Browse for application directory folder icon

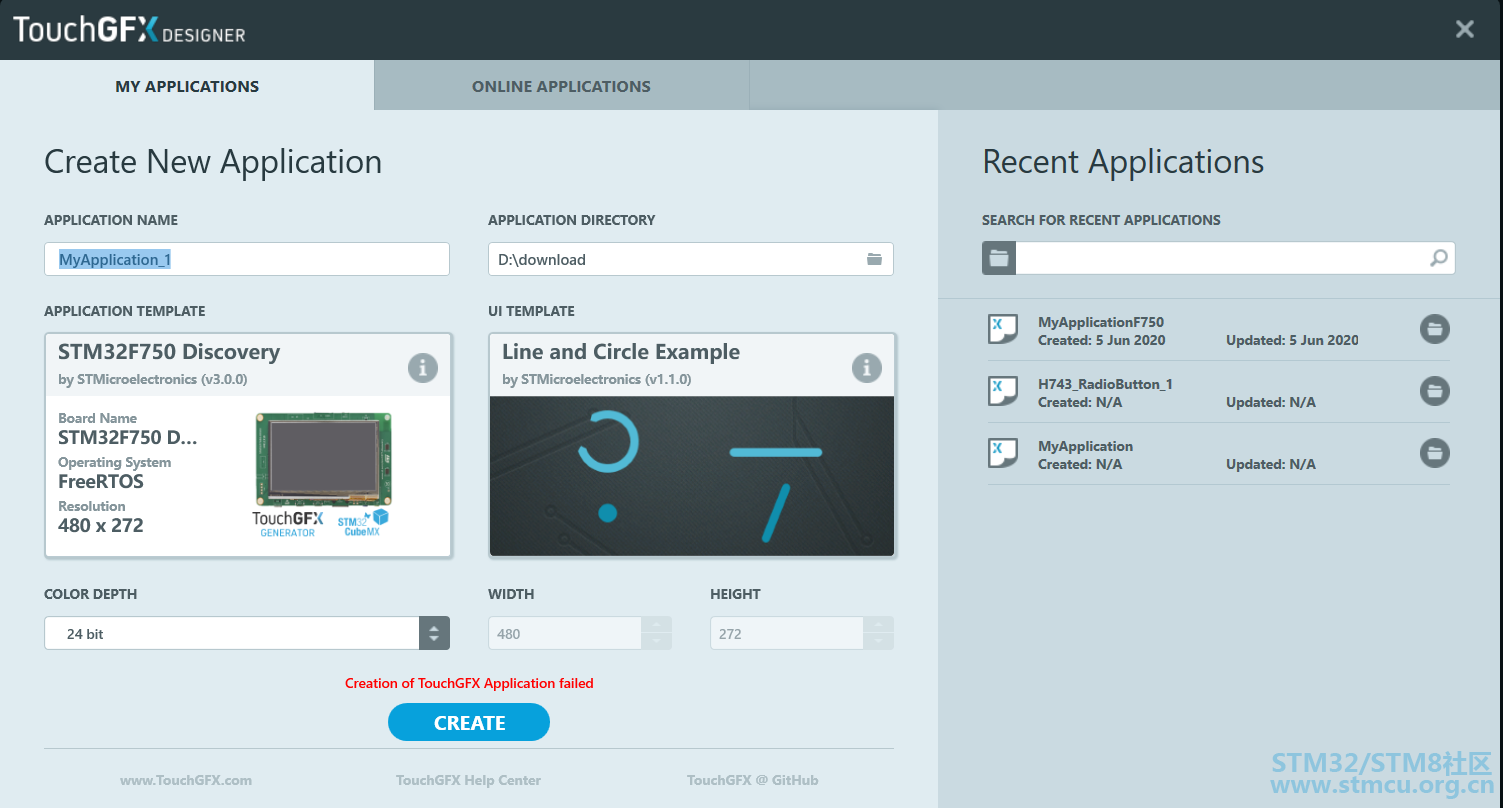pos(874,259)
